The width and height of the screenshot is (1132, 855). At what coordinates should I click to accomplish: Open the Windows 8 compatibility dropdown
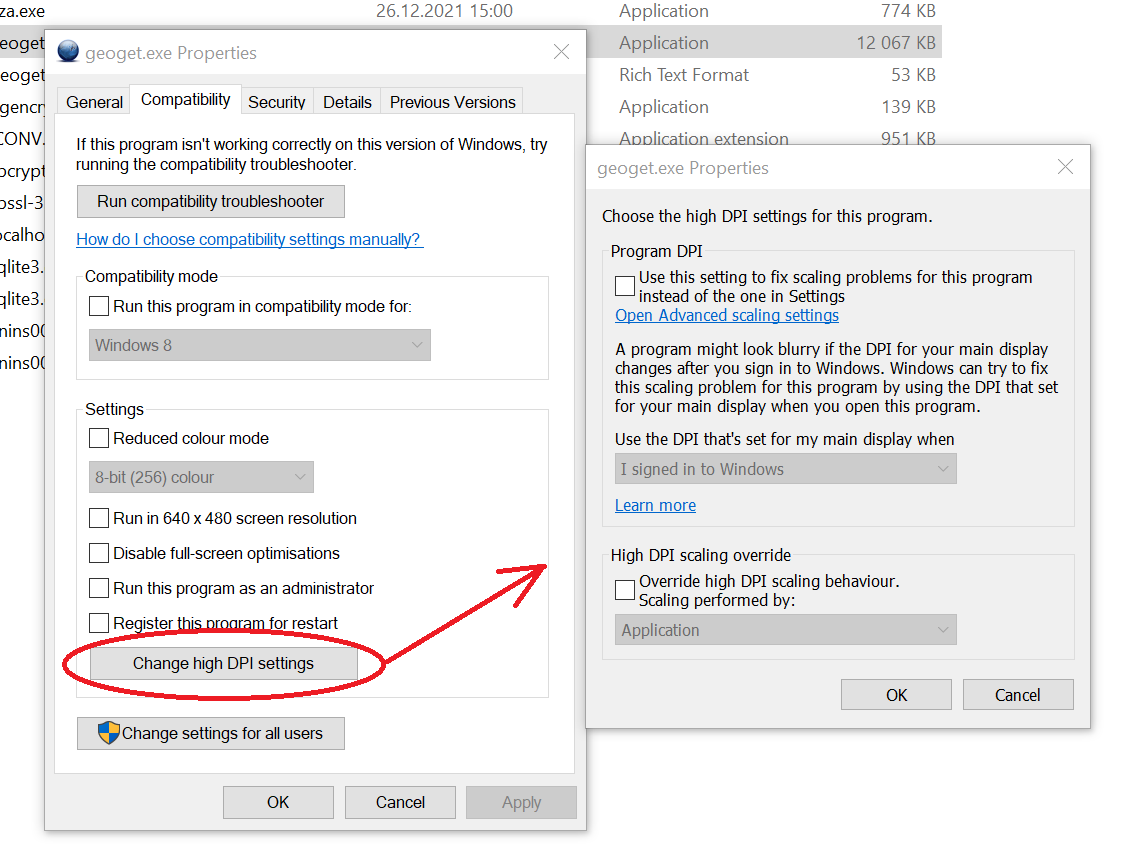[260, 345]
